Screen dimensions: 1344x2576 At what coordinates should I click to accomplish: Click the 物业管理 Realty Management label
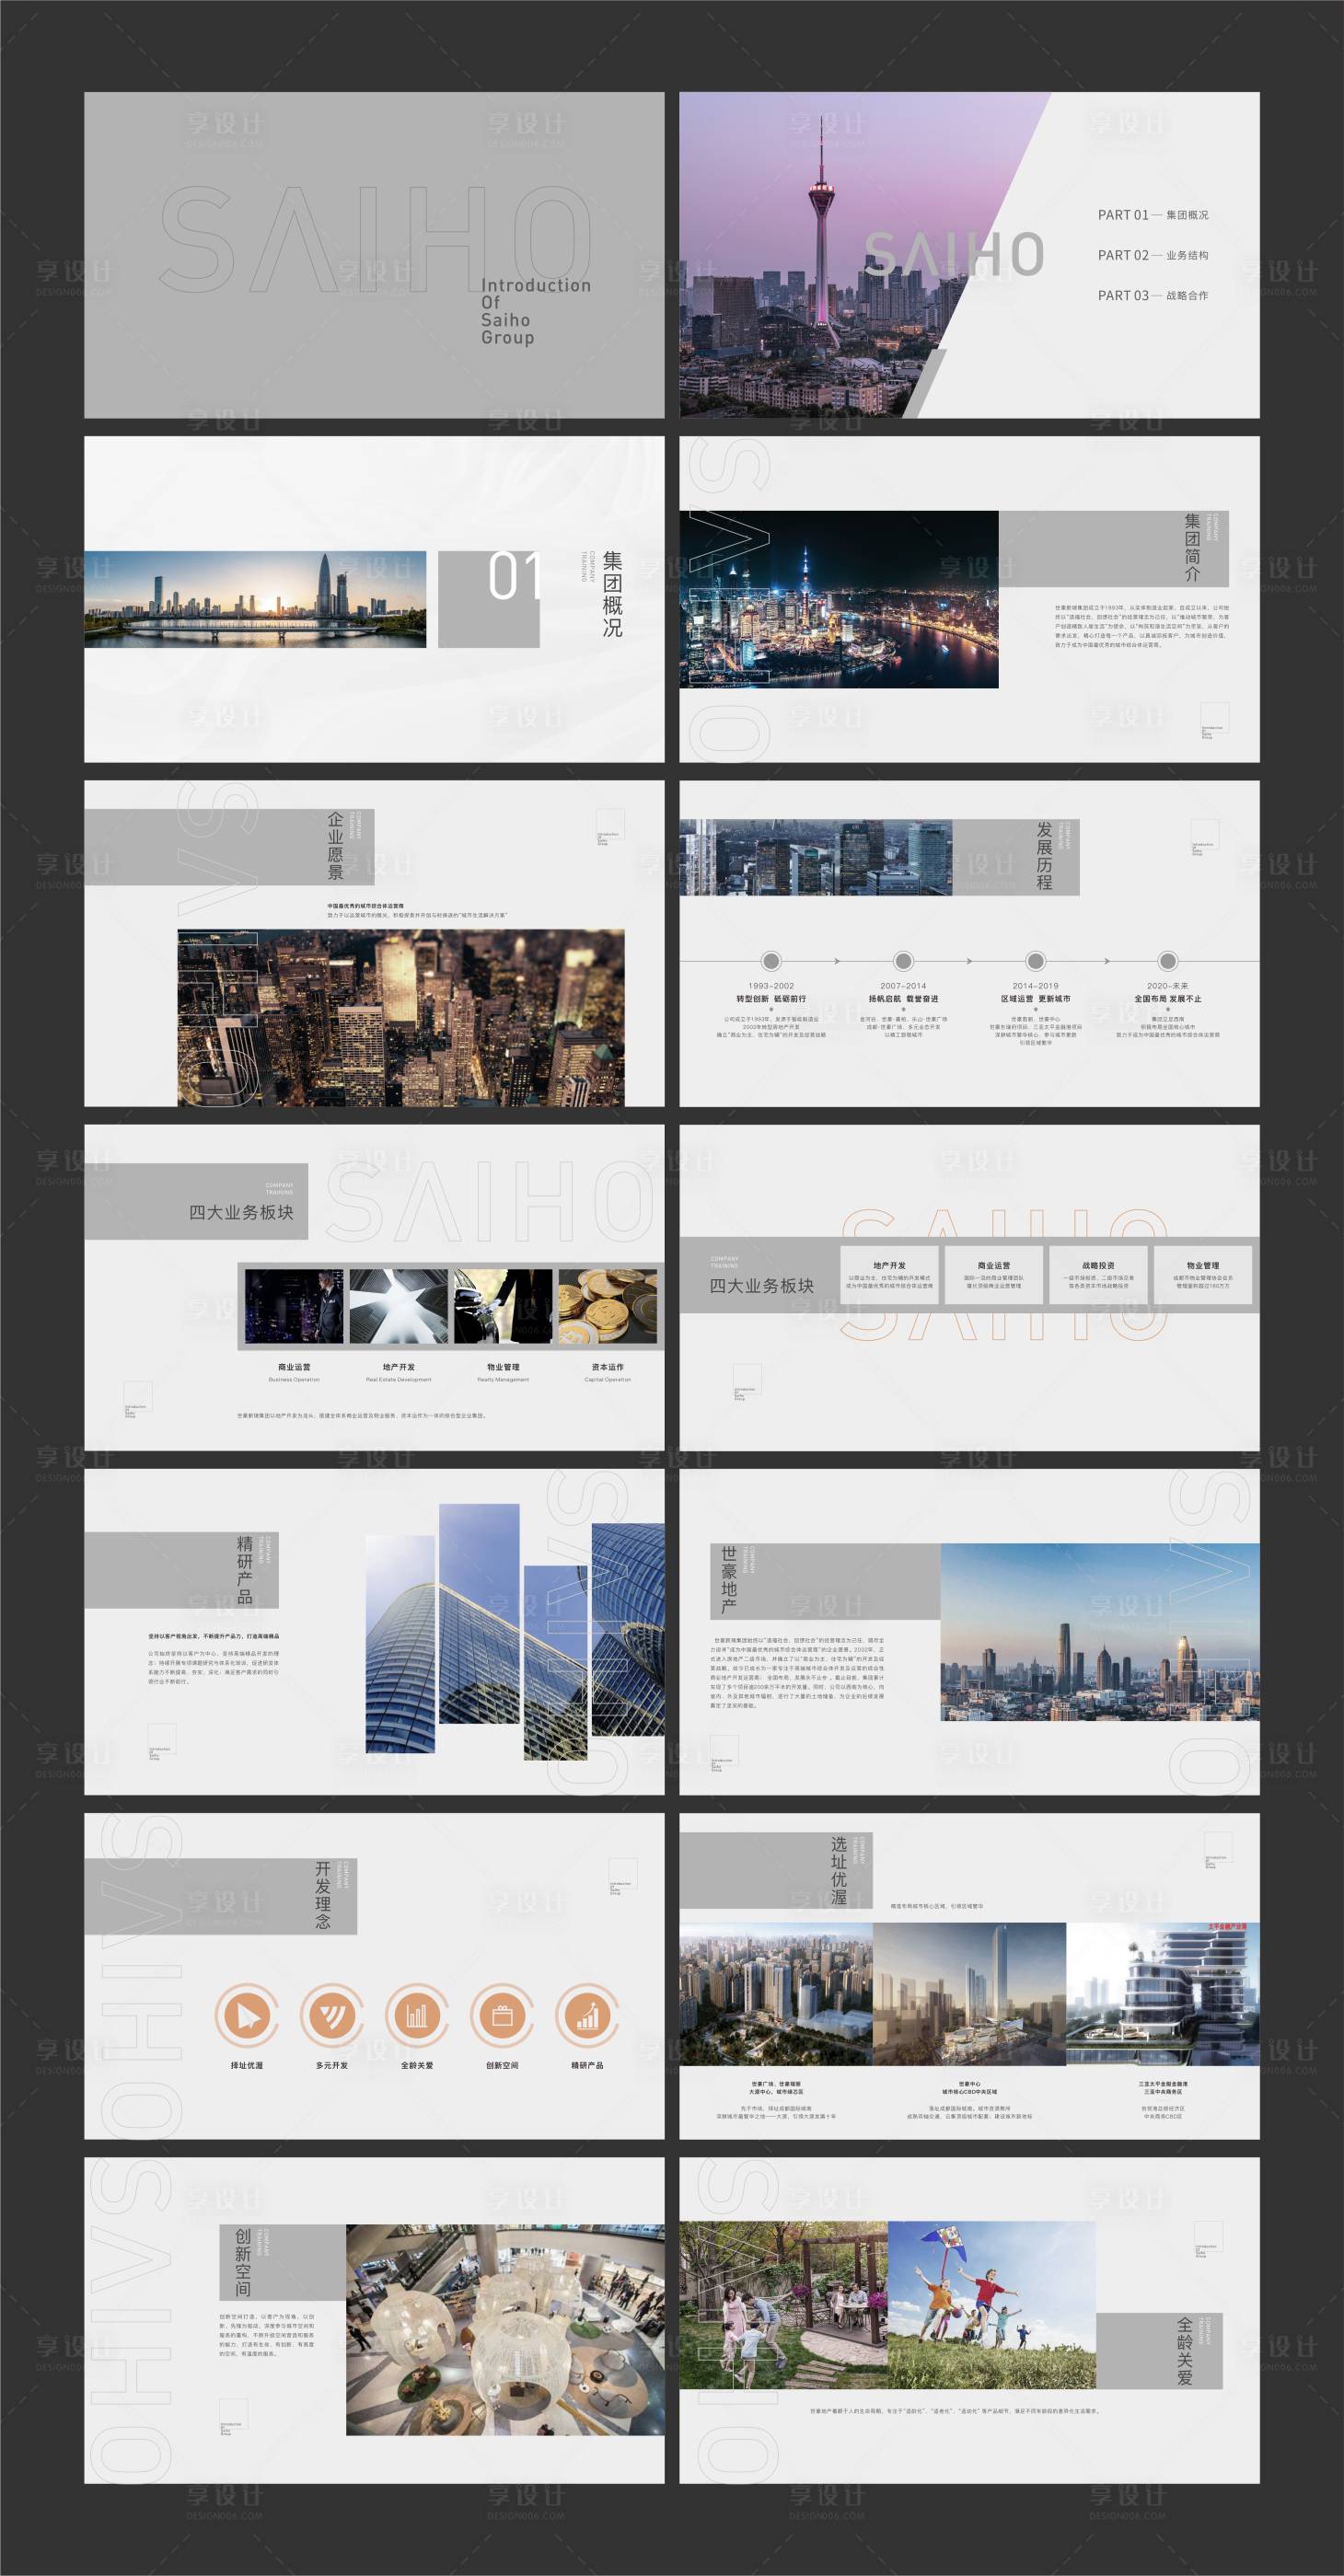click(x=503, y=1372)
